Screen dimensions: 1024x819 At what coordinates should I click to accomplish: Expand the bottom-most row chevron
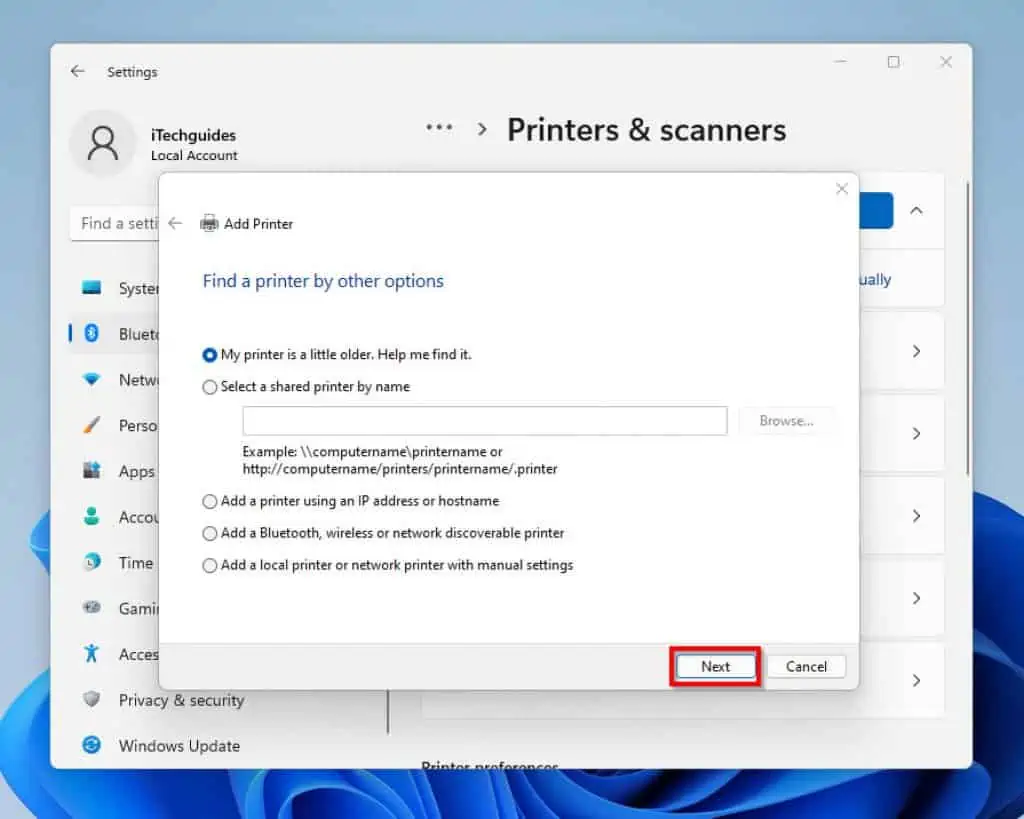coord(917,680)
